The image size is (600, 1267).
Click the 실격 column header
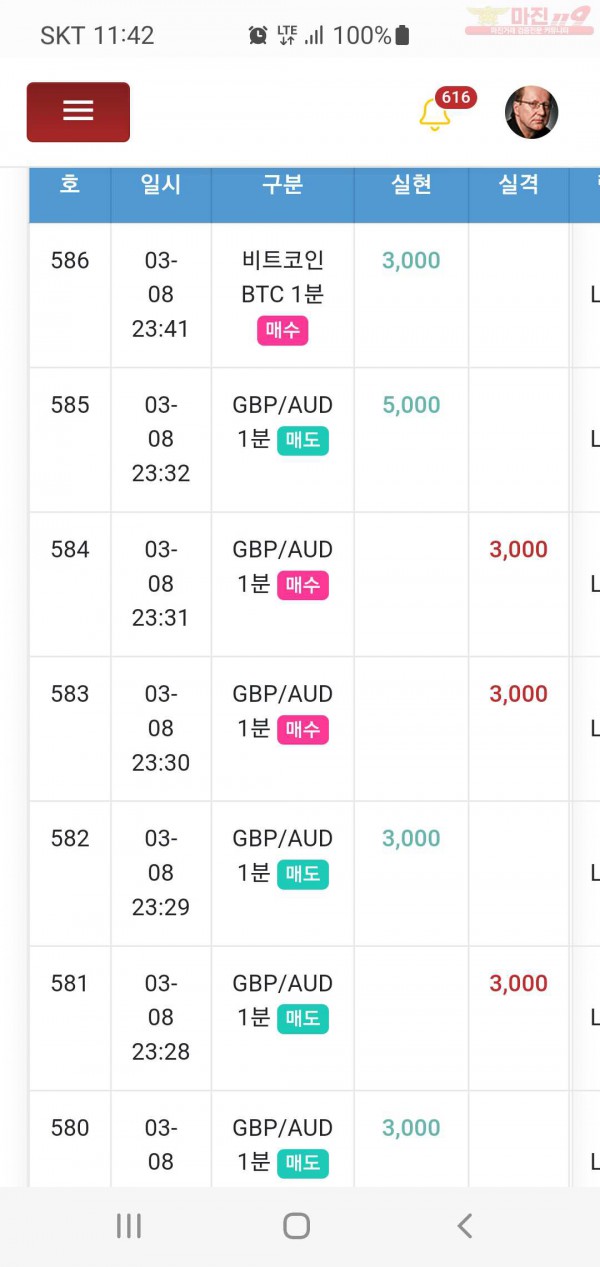(518, 185)
